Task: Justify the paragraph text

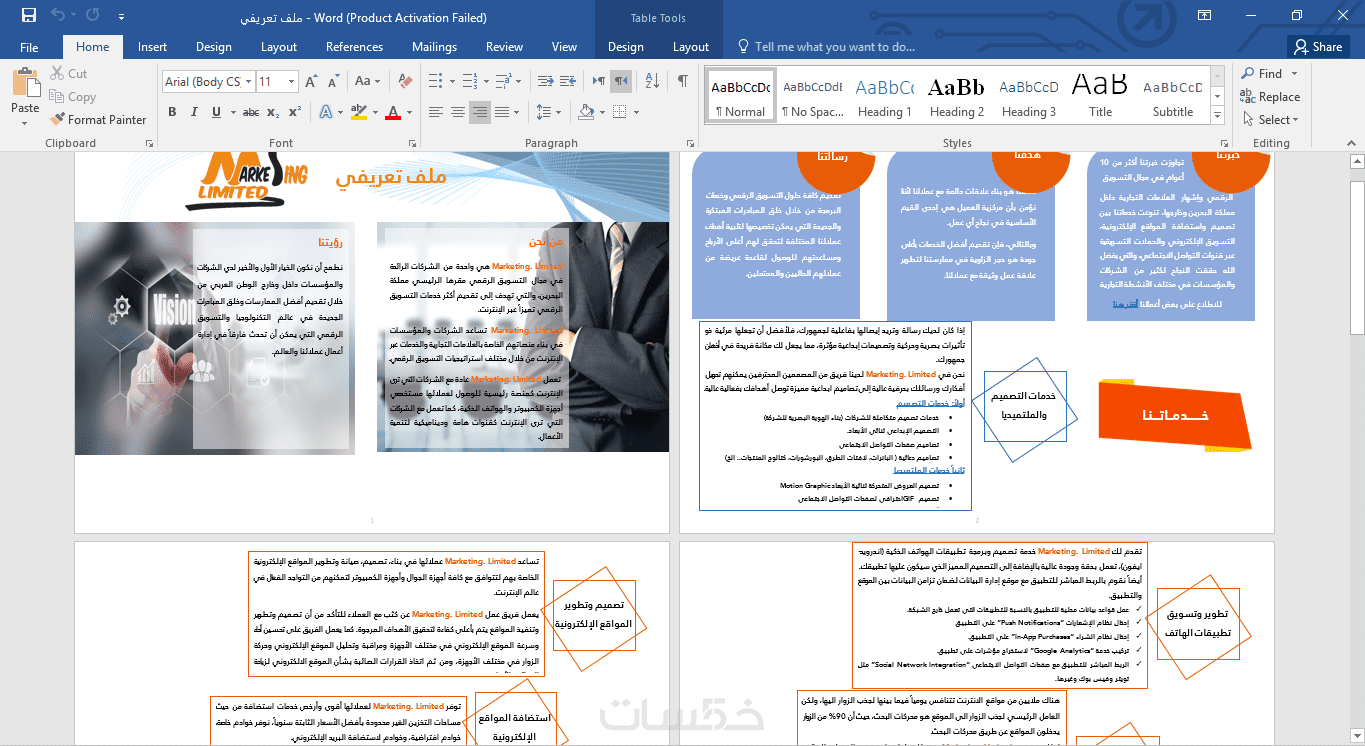Action: coord(504,112)
